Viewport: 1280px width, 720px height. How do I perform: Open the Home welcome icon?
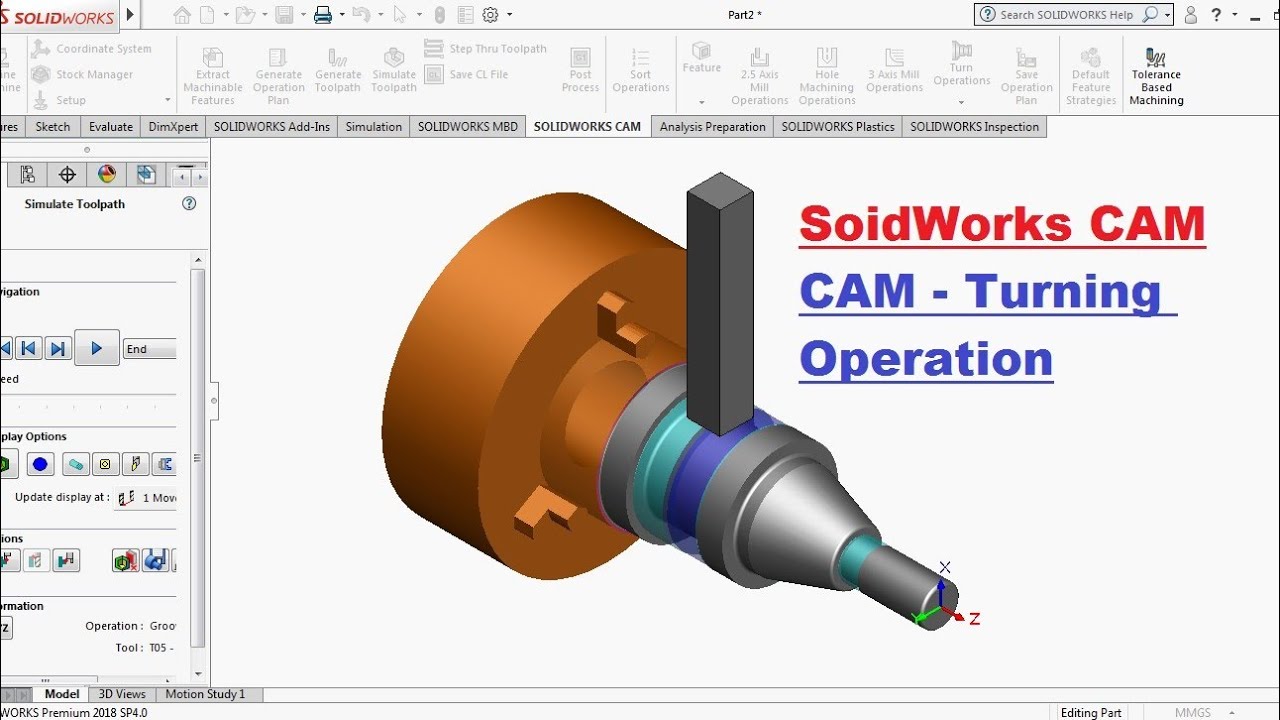(x=181, y=15)
